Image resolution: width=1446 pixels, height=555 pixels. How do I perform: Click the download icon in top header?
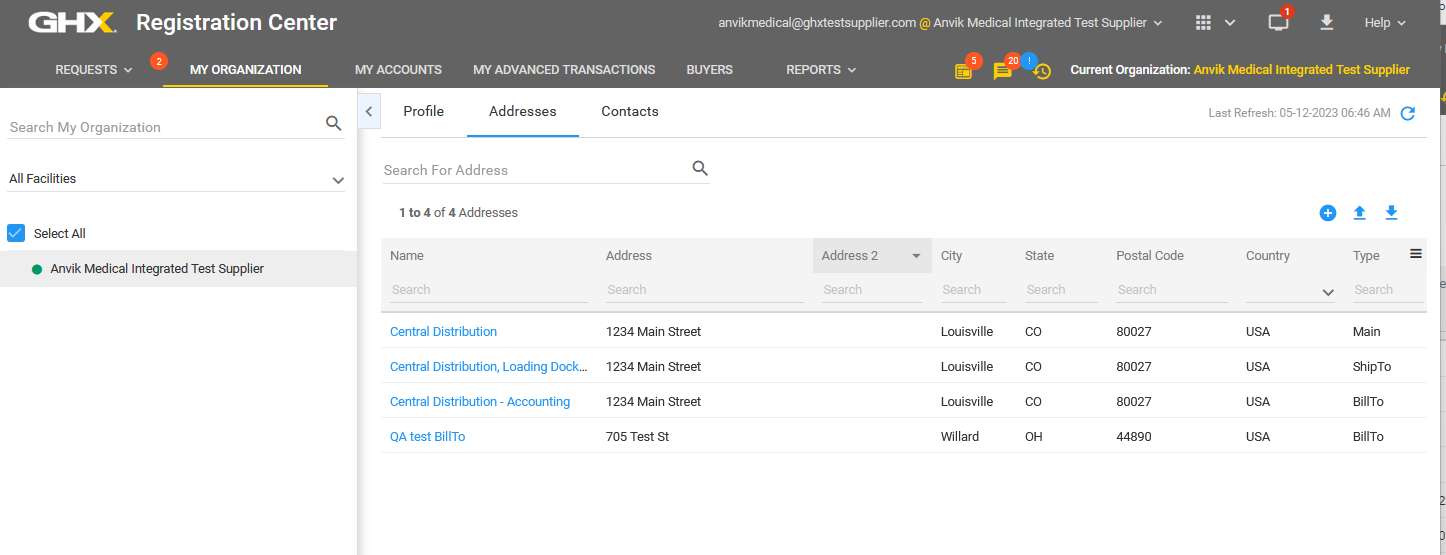point(1327,22)
